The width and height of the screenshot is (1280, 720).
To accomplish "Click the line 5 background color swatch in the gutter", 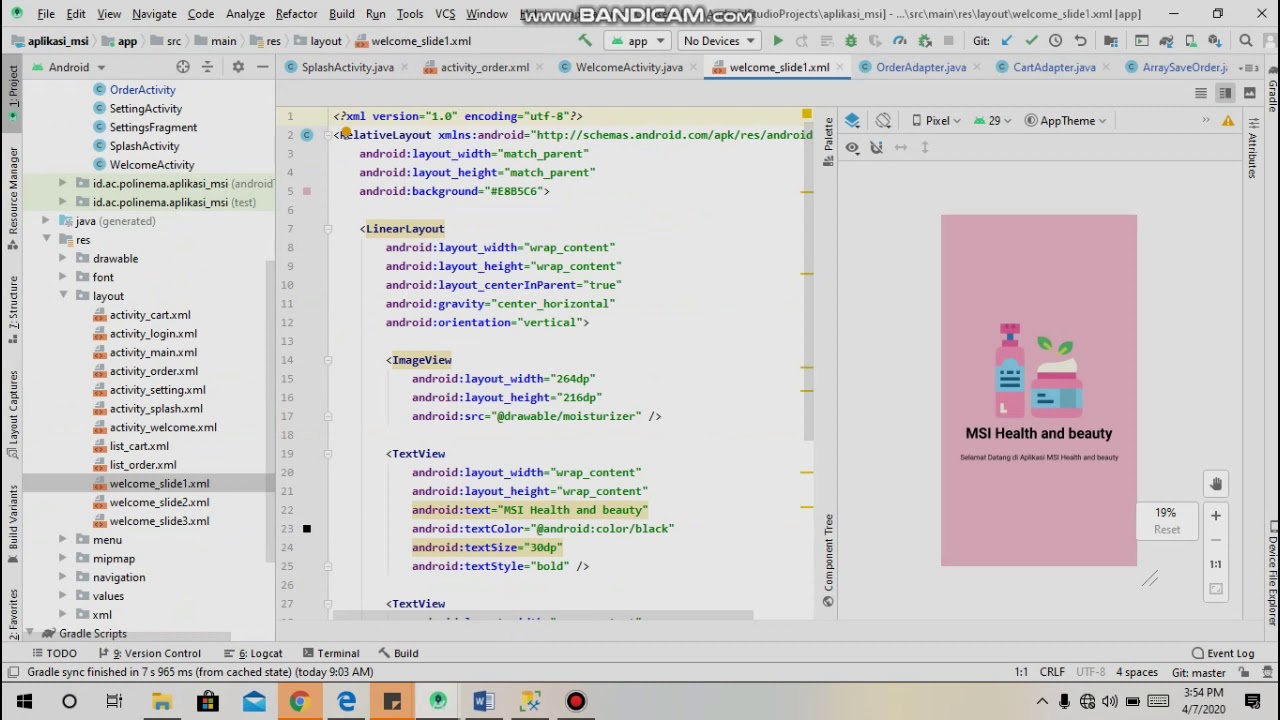I will pyautogui.click(x=307, y=191).
